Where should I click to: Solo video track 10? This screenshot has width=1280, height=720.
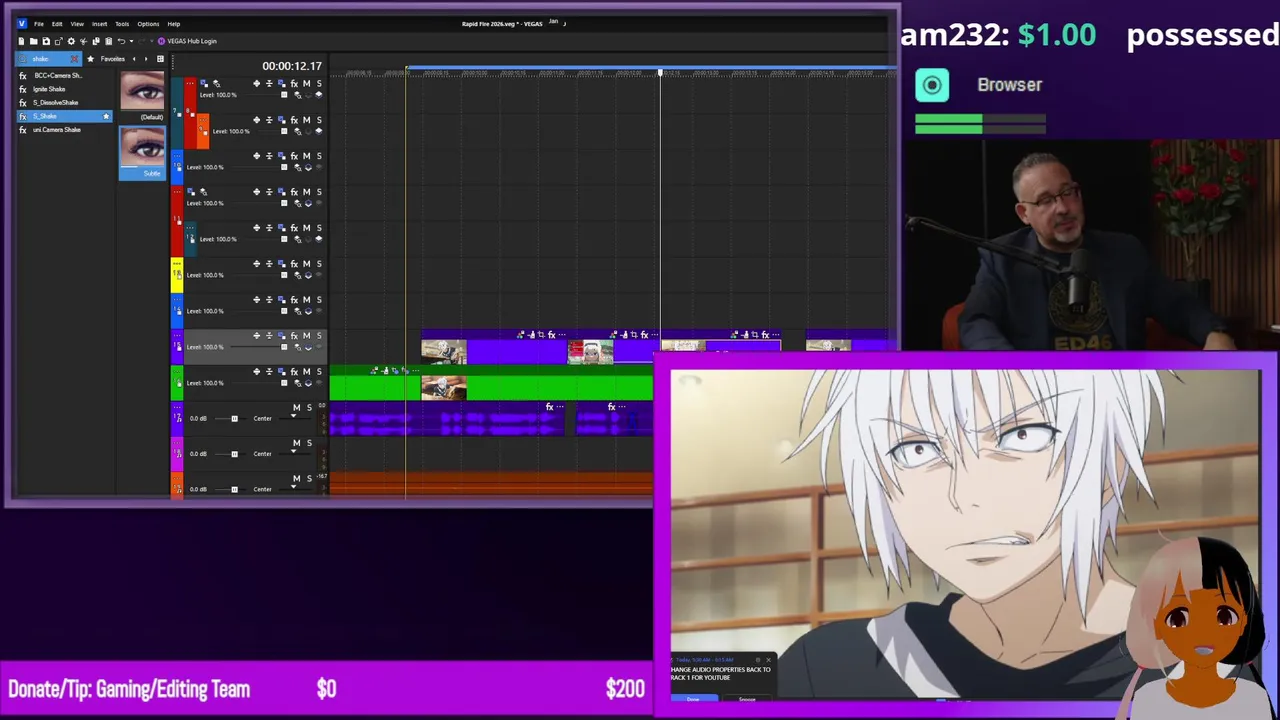tap(319, 156)
